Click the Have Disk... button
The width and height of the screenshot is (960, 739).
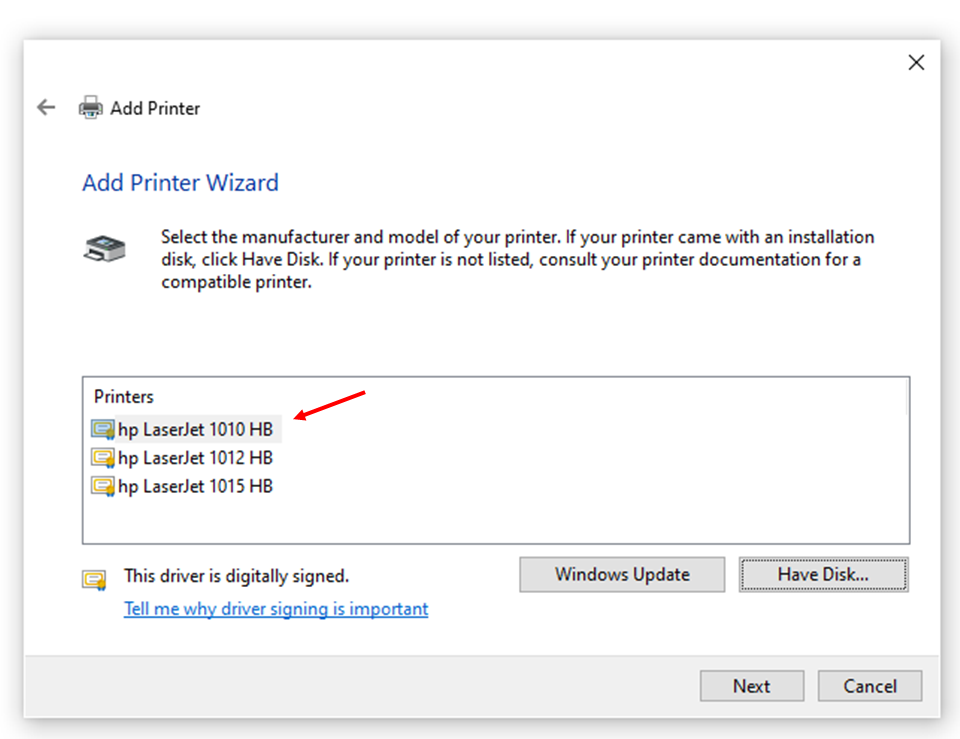823,574
